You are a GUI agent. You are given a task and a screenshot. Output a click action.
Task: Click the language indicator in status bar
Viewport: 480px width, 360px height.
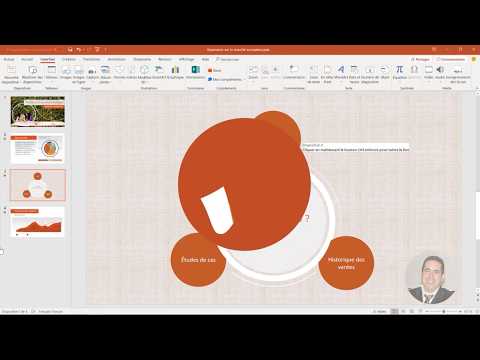51,311
